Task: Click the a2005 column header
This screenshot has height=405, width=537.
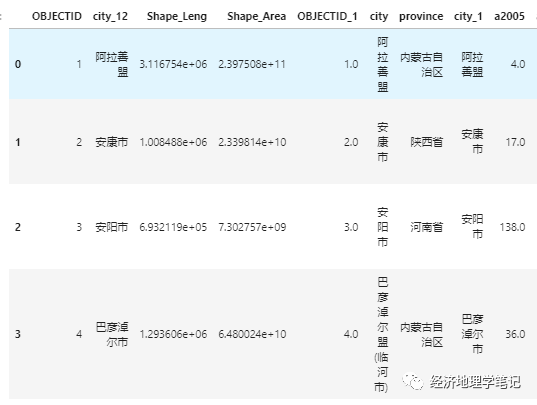Action: [x=509, y=16]
